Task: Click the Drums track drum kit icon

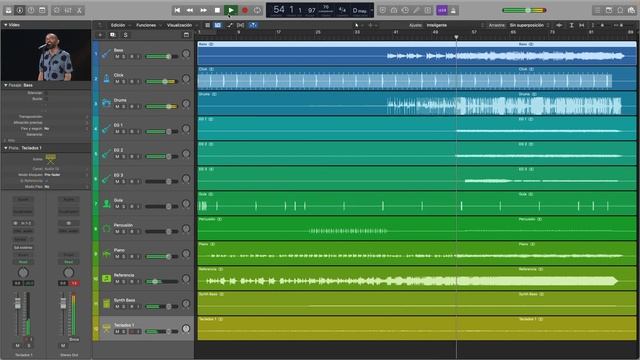Action: (106, 103)
